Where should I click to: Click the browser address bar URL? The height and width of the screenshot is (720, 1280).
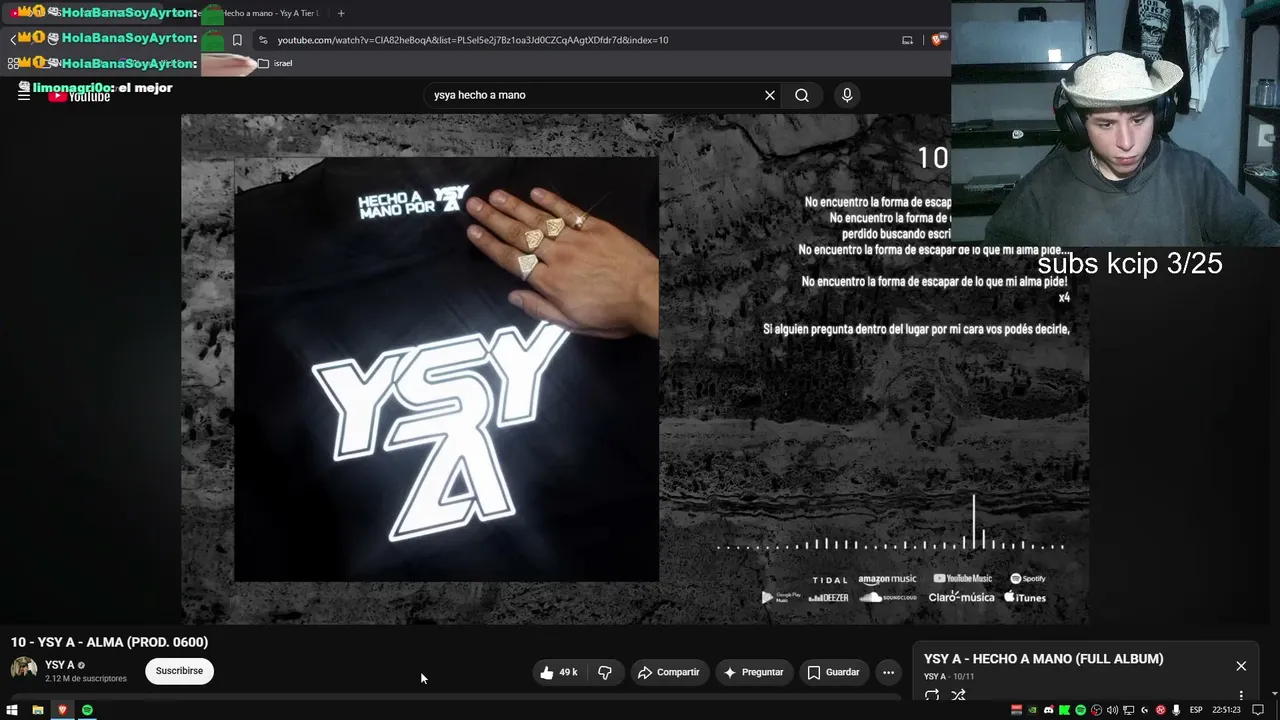click(x=473, y=40)
